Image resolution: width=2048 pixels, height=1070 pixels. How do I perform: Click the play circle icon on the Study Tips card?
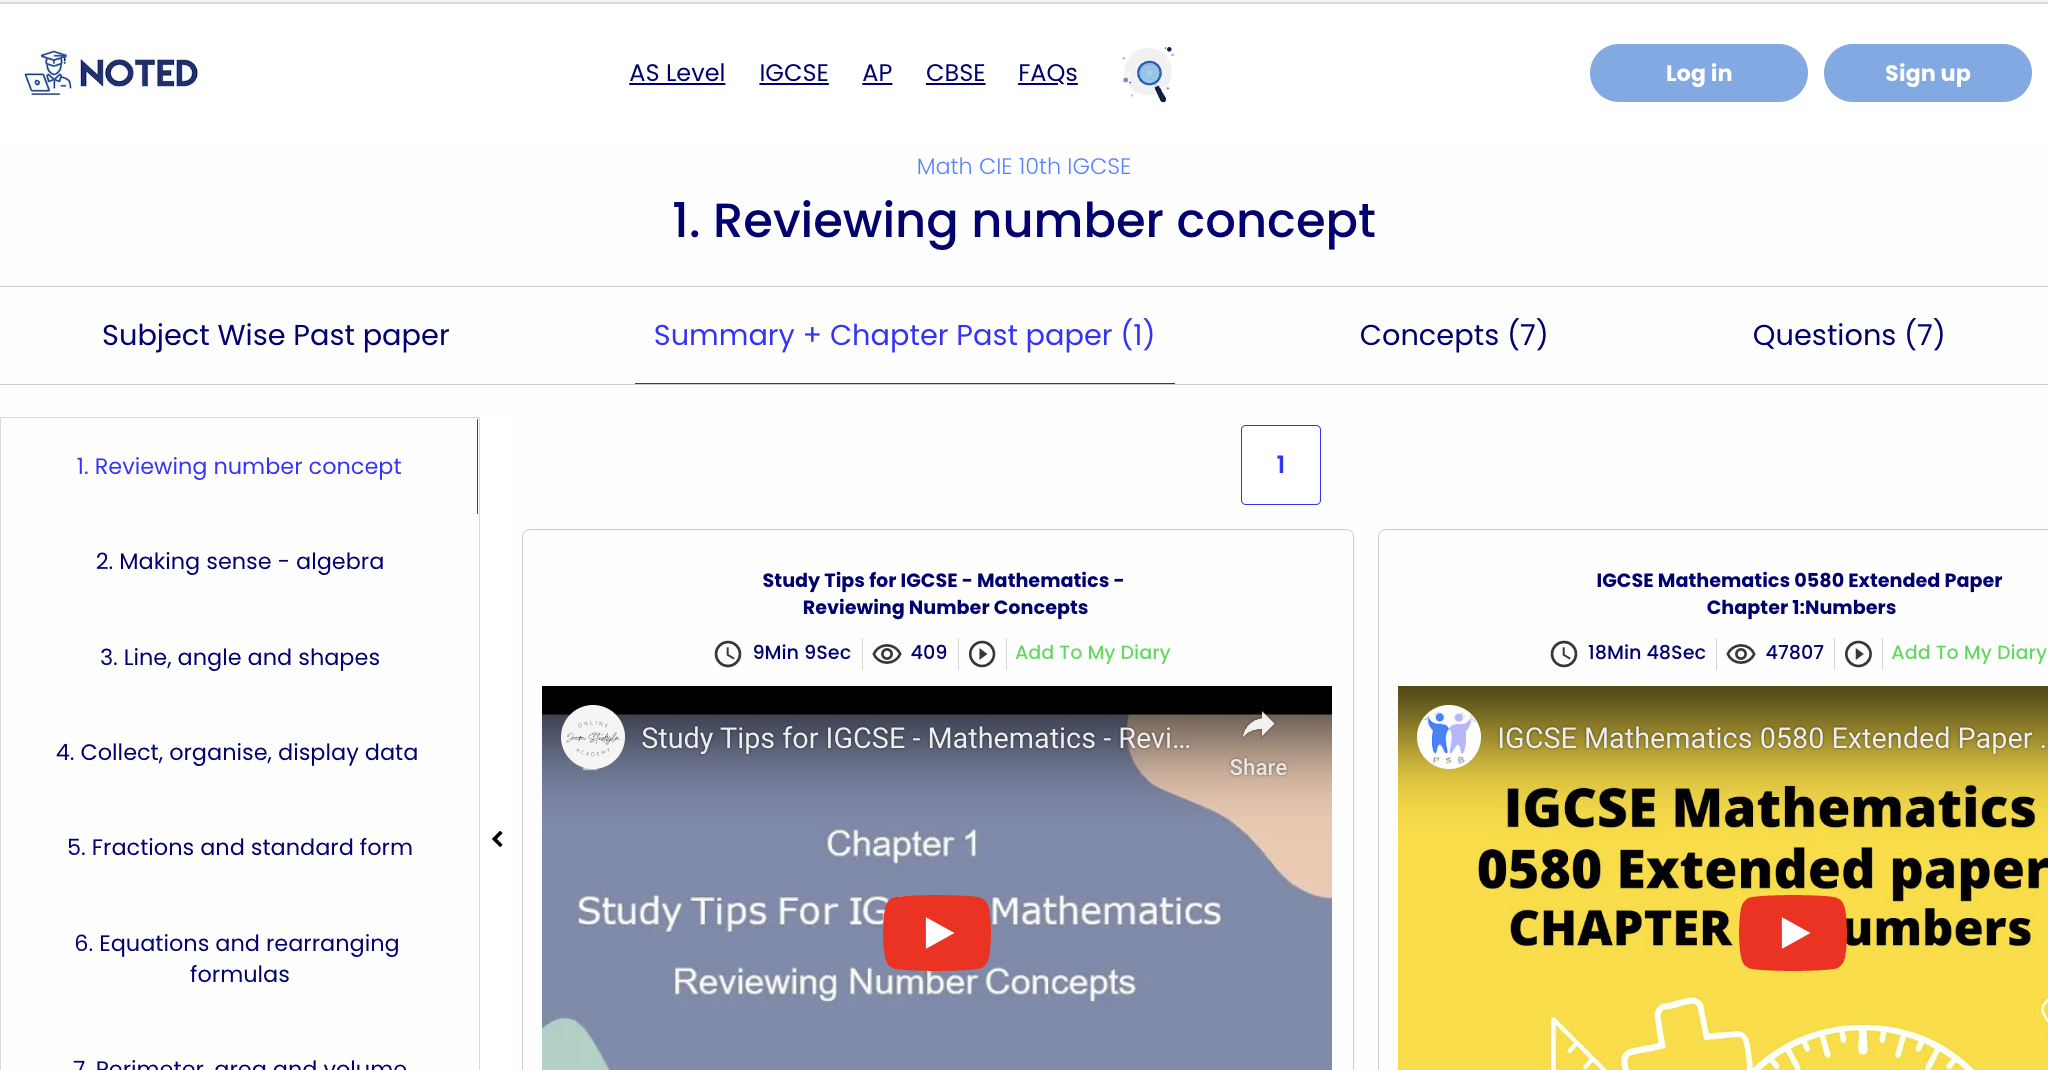tap(982, 653)
